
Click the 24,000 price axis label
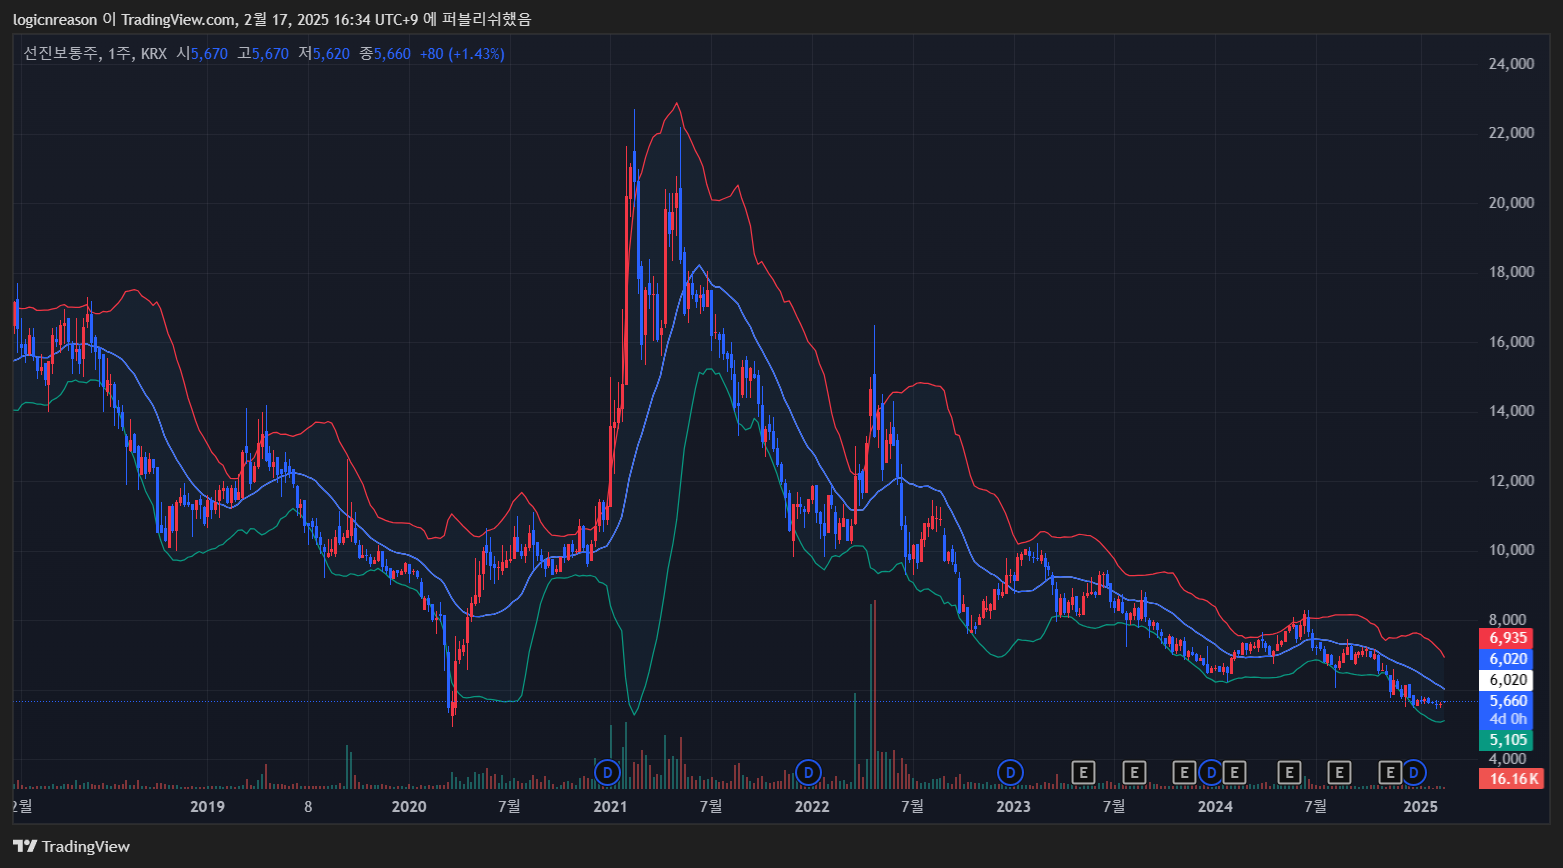(1511, 64)
